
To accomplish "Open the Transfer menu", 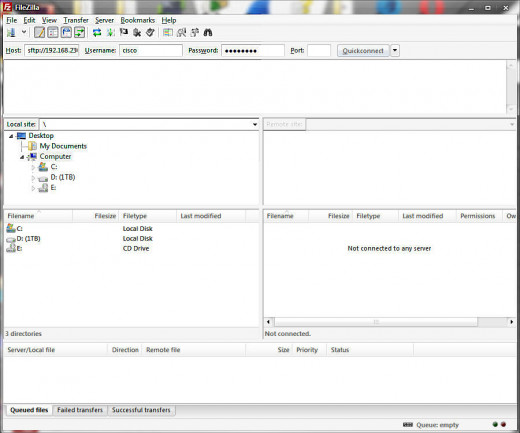I will 76,20.
